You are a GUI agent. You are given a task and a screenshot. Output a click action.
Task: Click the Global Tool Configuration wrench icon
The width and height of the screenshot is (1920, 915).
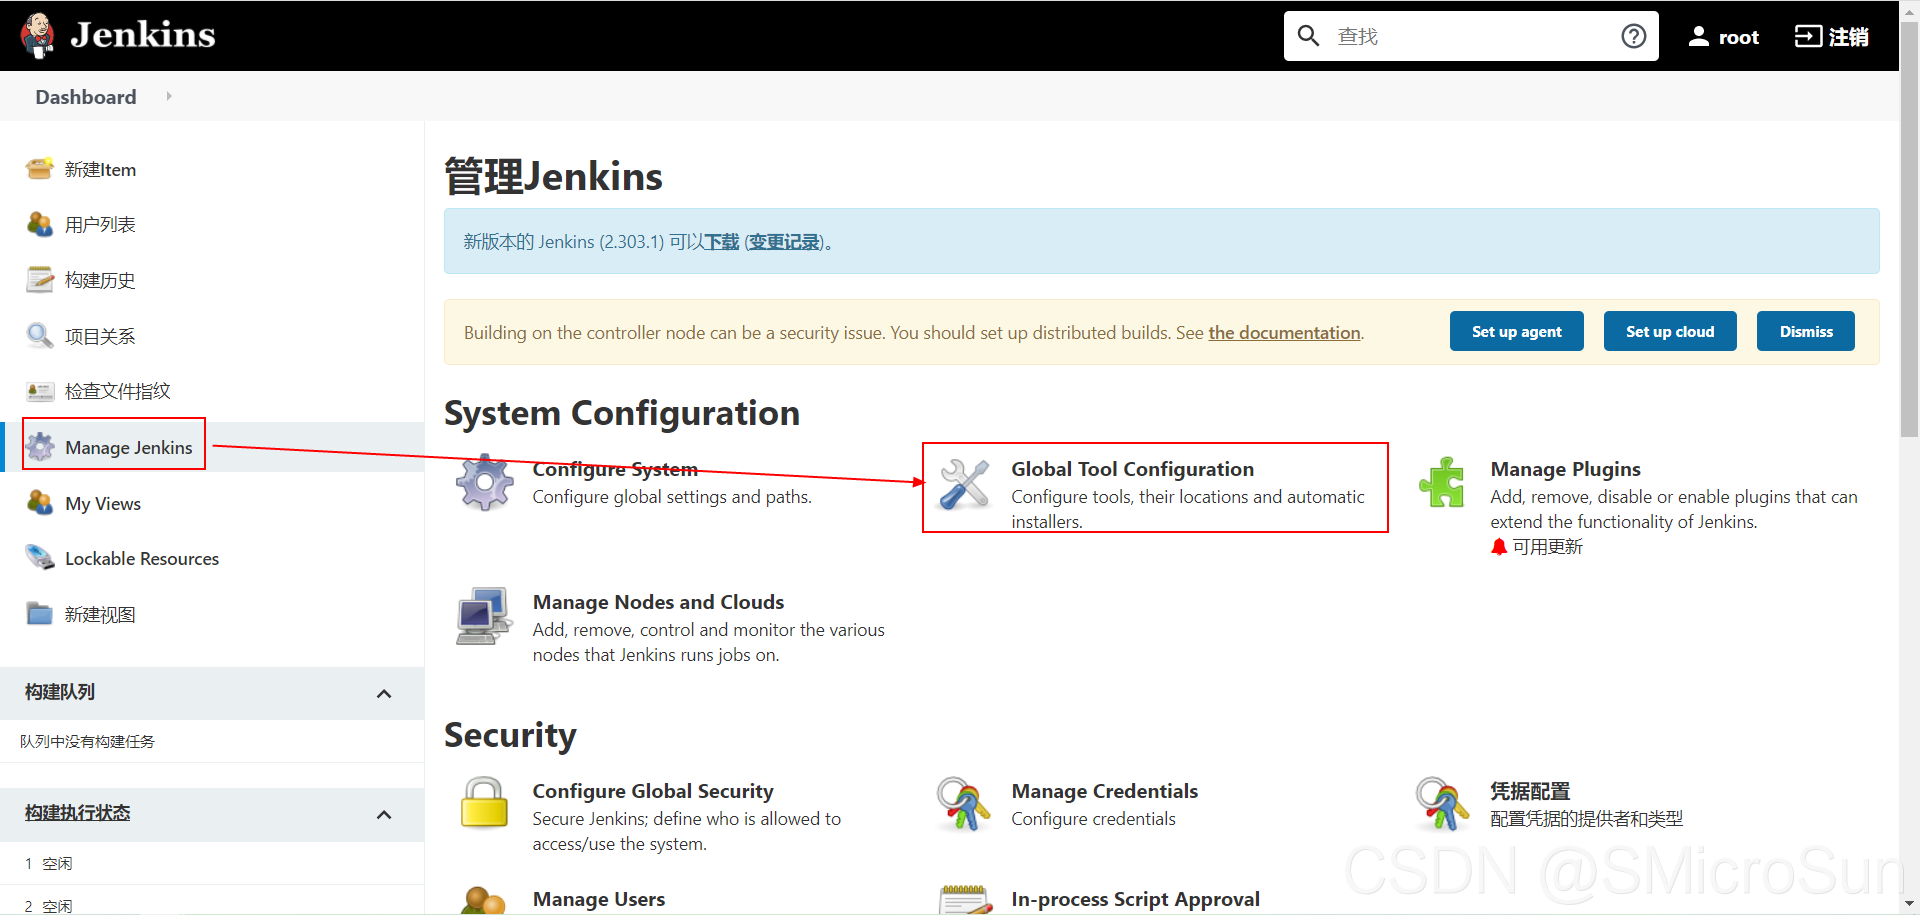click(x=964, y=483)
